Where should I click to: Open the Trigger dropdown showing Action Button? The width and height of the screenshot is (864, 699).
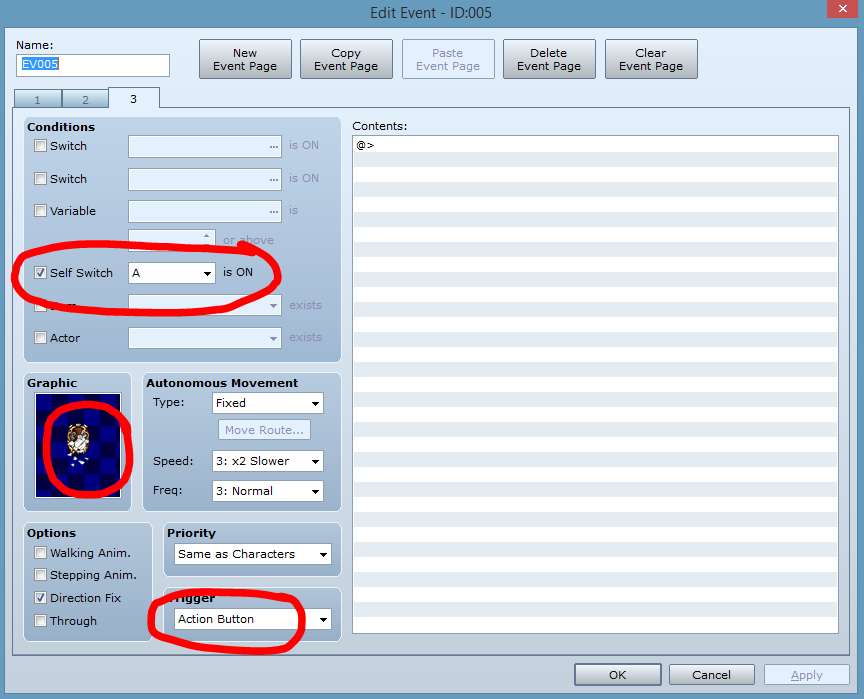click(251, 619)
